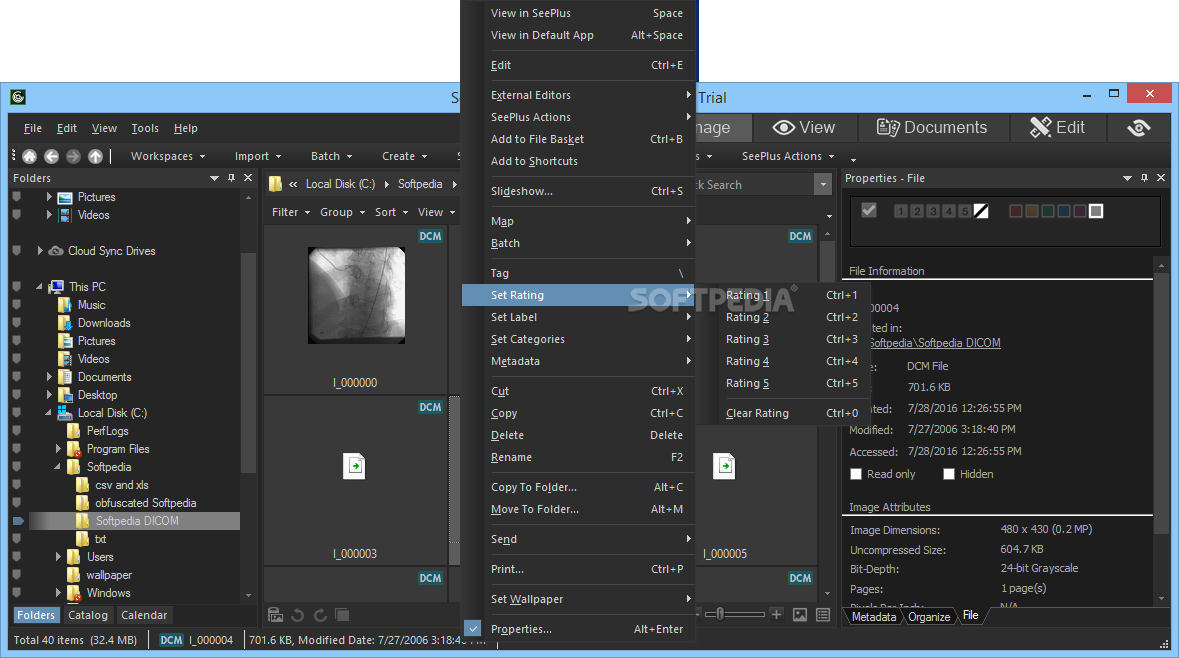
Task: Go forward with the right arrow icon
Action: (73, 156)
